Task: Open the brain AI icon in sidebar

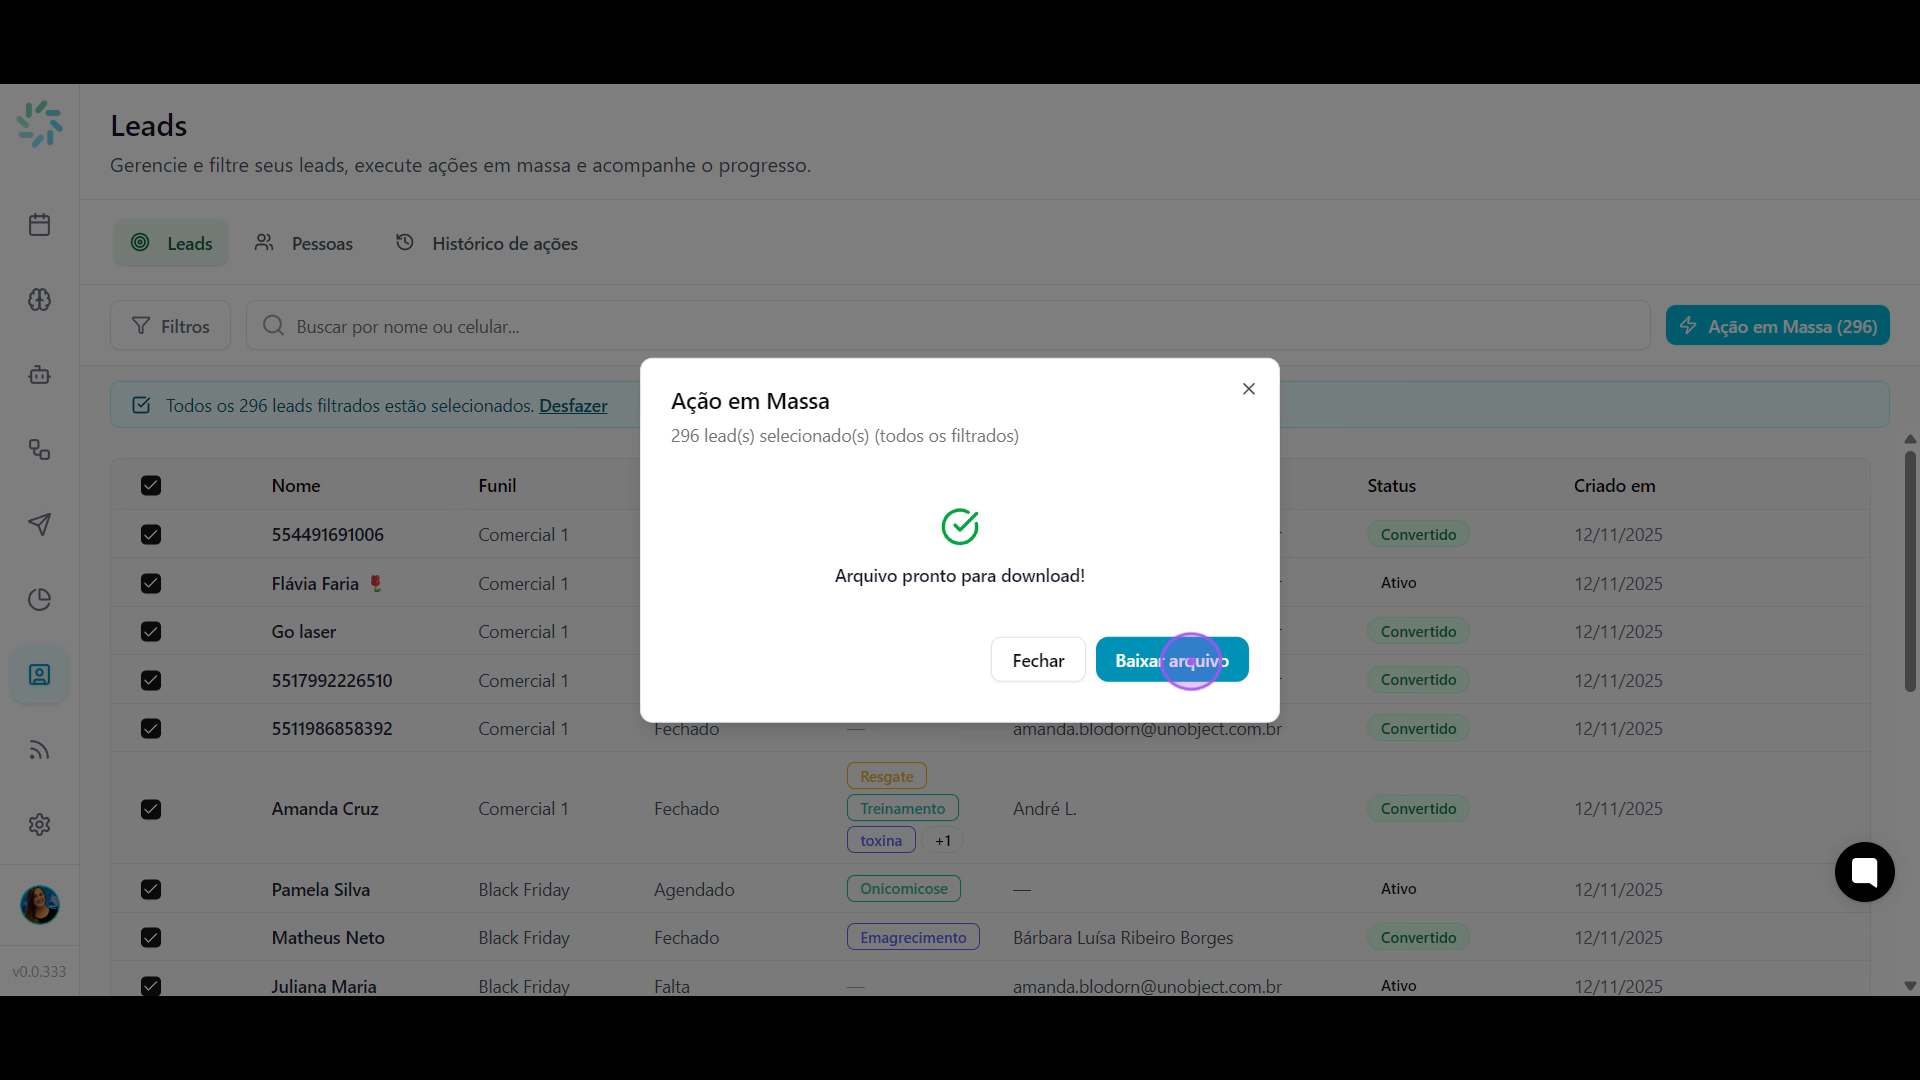Action: coord(39,300)
